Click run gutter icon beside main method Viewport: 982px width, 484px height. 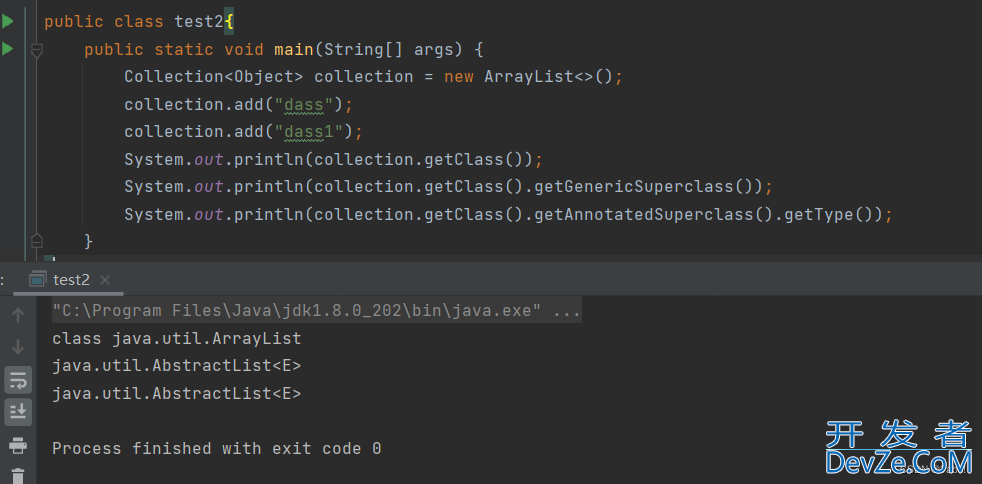tap(8, 49)
